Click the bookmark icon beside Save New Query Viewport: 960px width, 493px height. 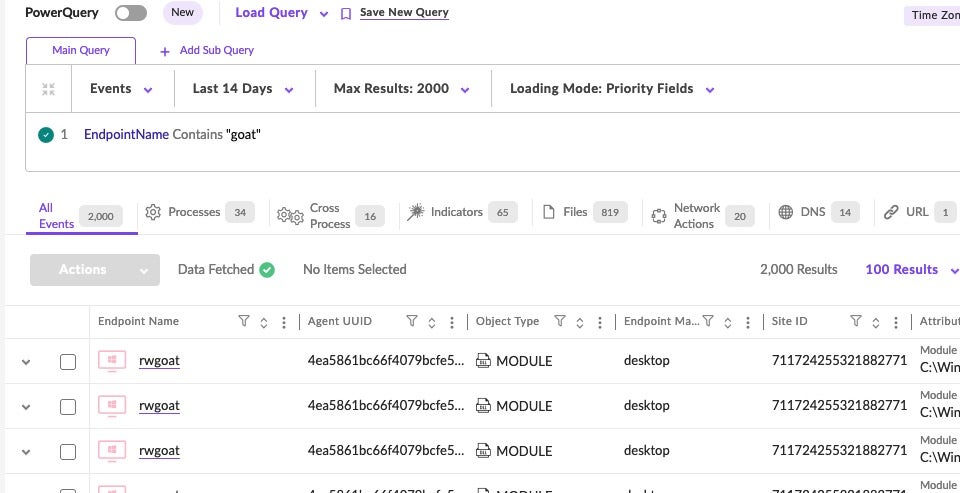coord(346,14)
